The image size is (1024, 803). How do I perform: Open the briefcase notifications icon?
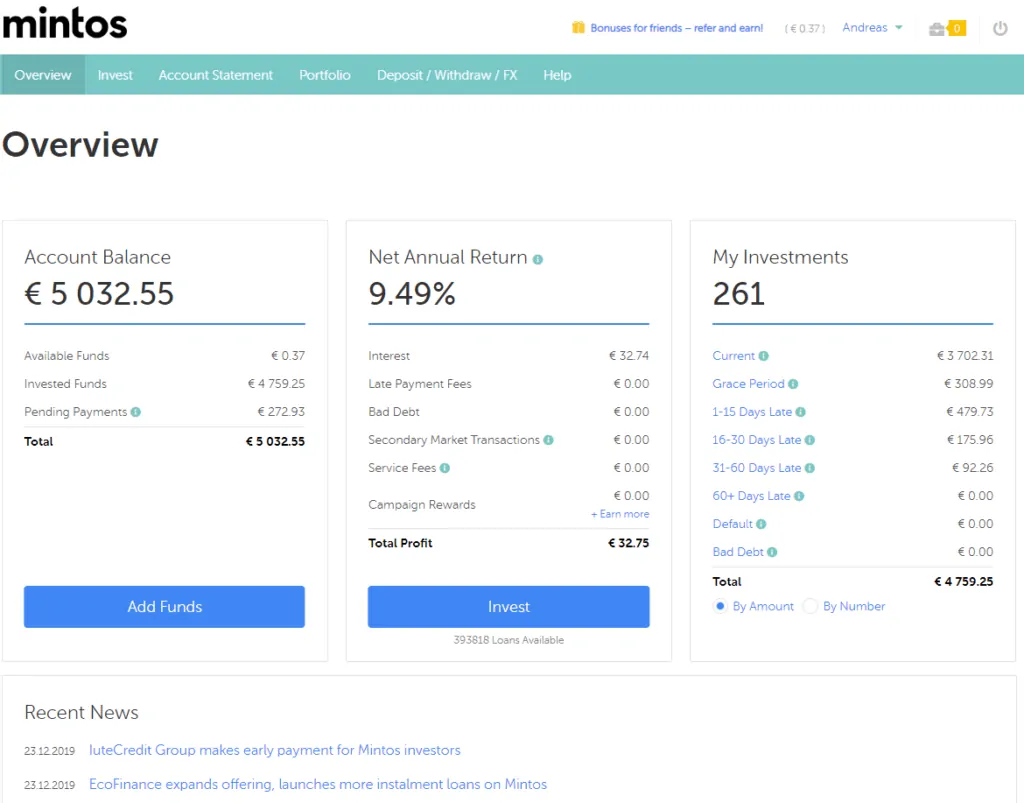tap(937, 29)
